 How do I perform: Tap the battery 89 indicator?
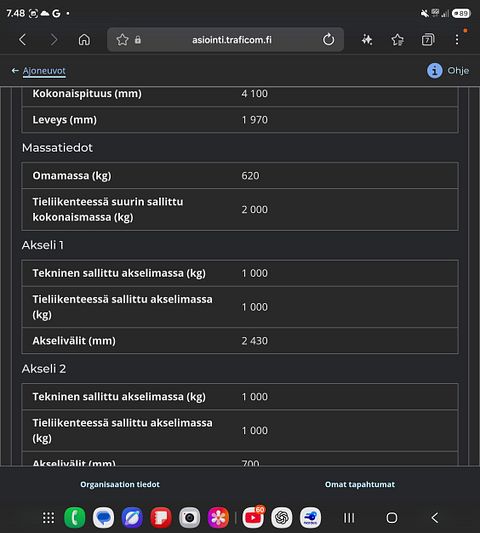point(461,13)
